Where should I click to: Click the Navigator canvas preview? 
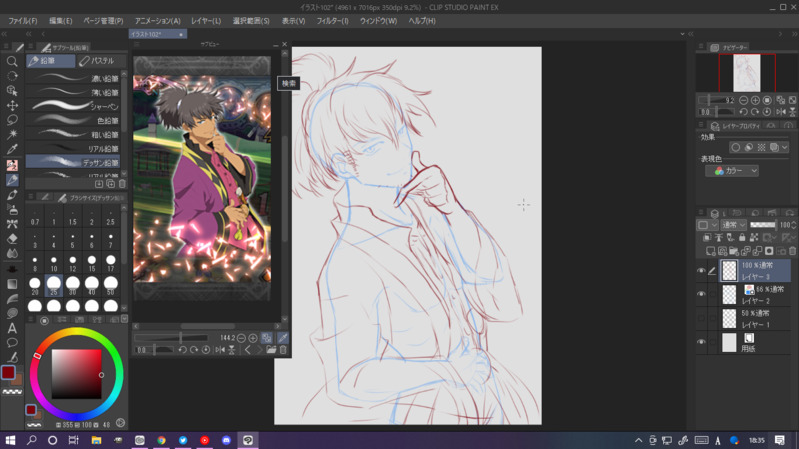click(747, 73)
